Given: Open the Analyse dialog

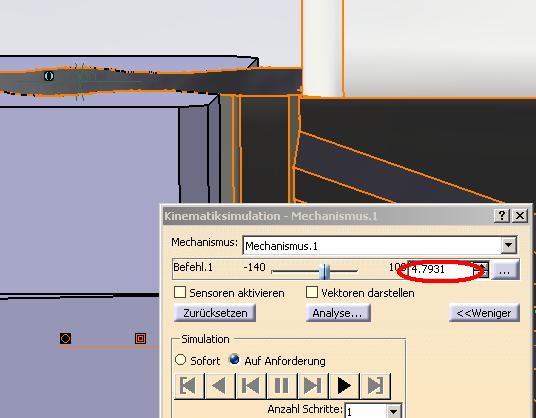Looking at the screenshot, I should point(338,313).
